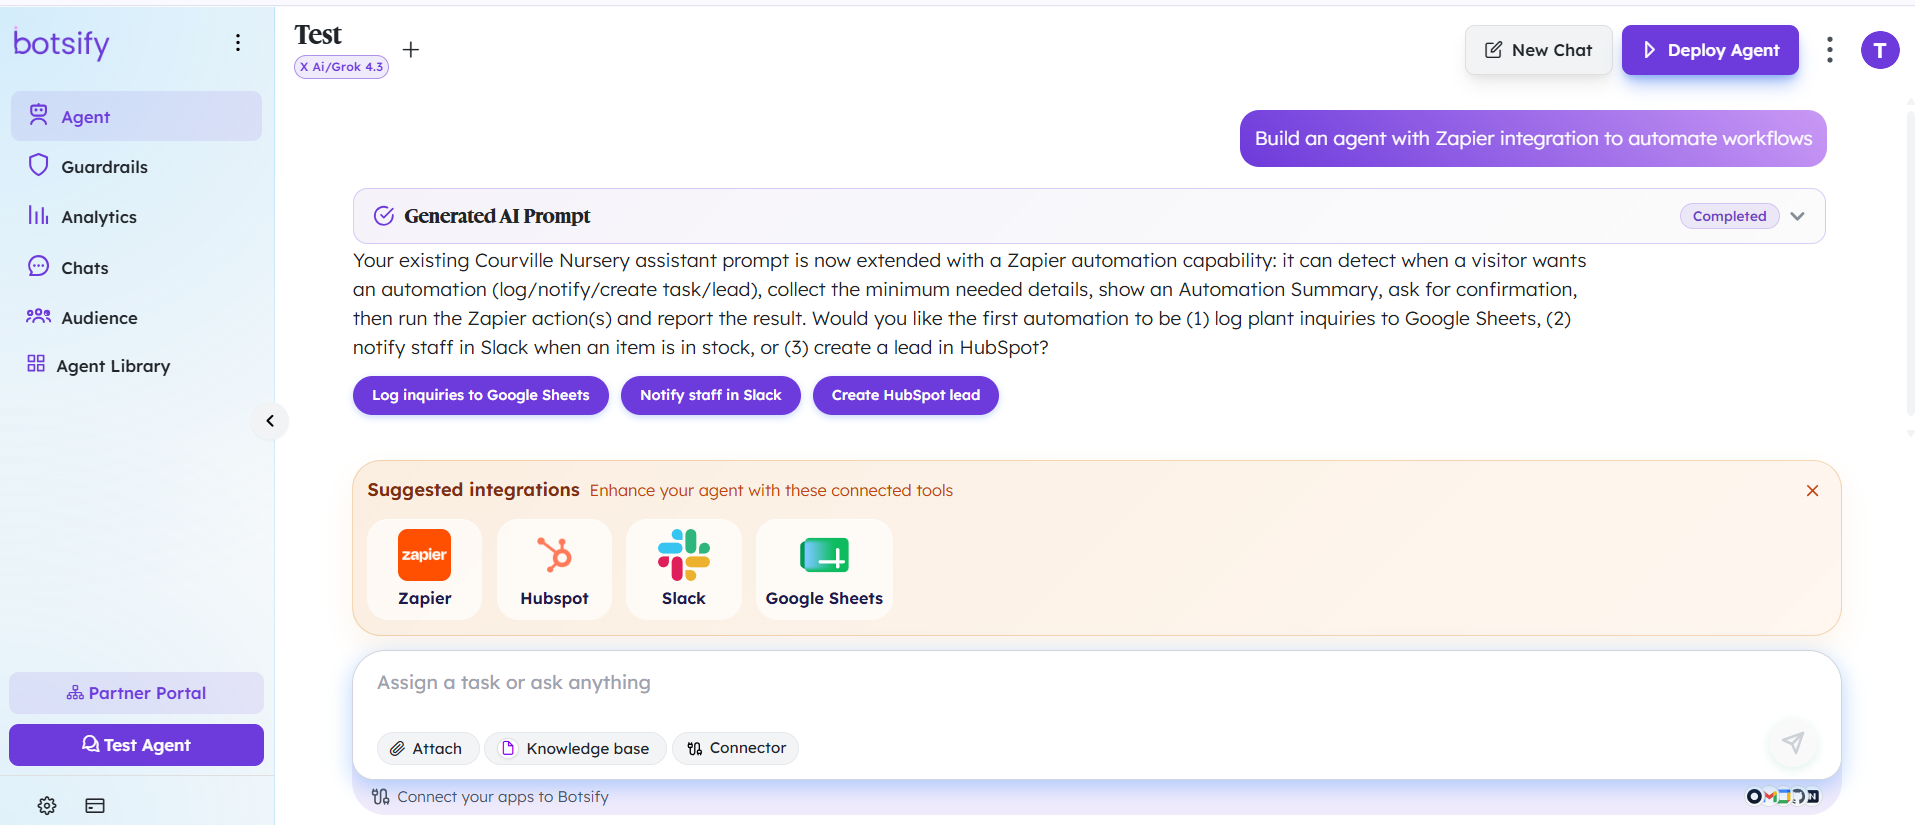
Task: Click the billing card icon beside settings
Action: (95, 805)
